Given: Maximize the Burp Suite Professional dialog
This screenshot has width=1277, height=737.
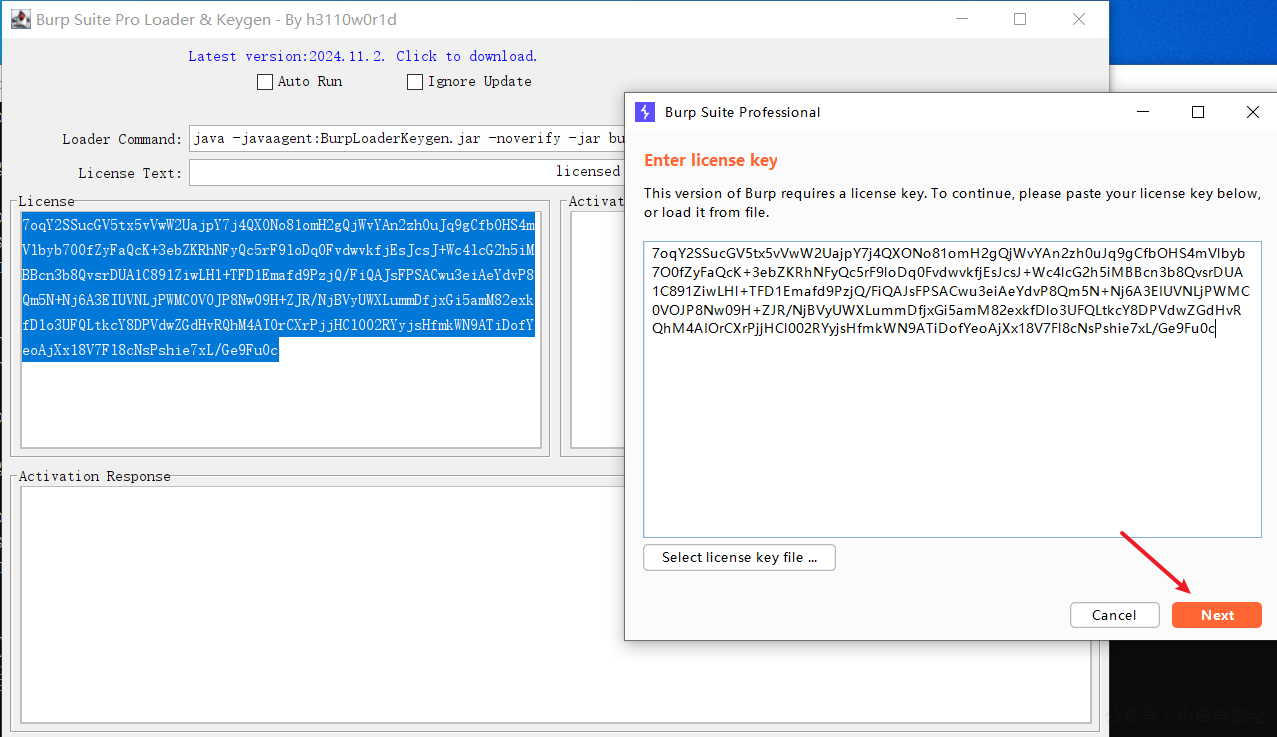Looking at the screenshot, I should point(1197,112).
